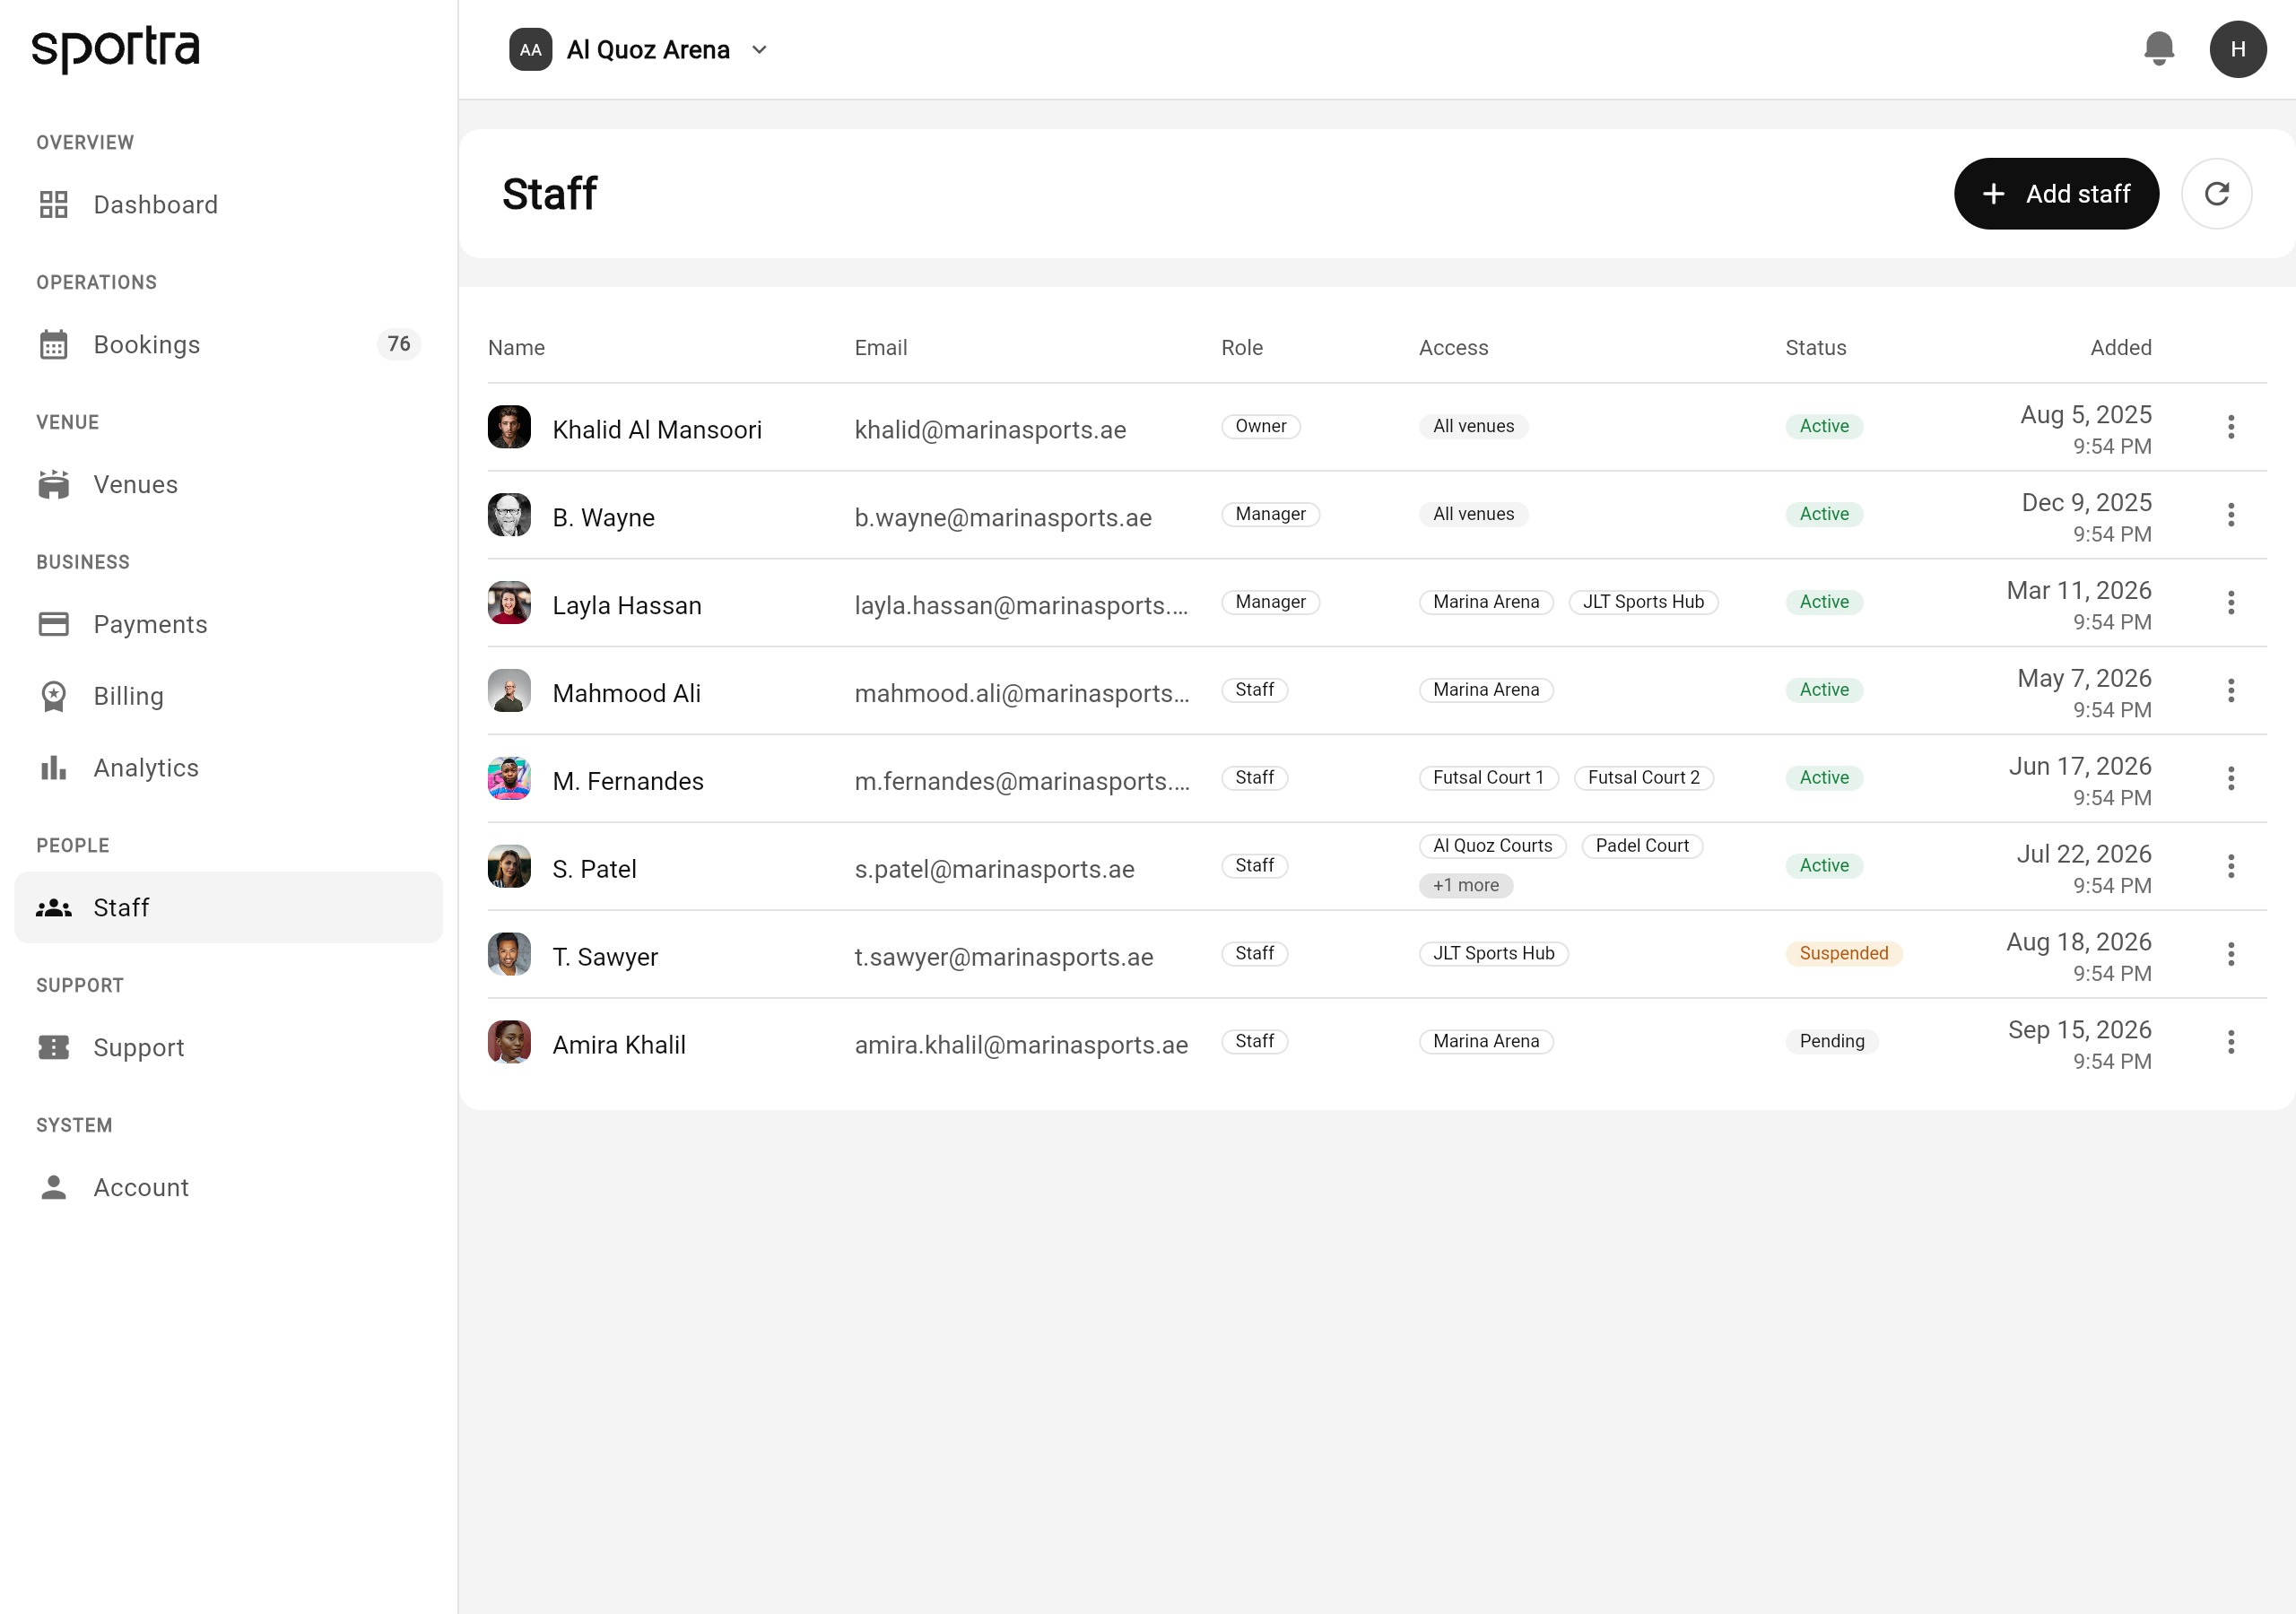Click the khalid@marinasports.ae email

coord(990,430)
